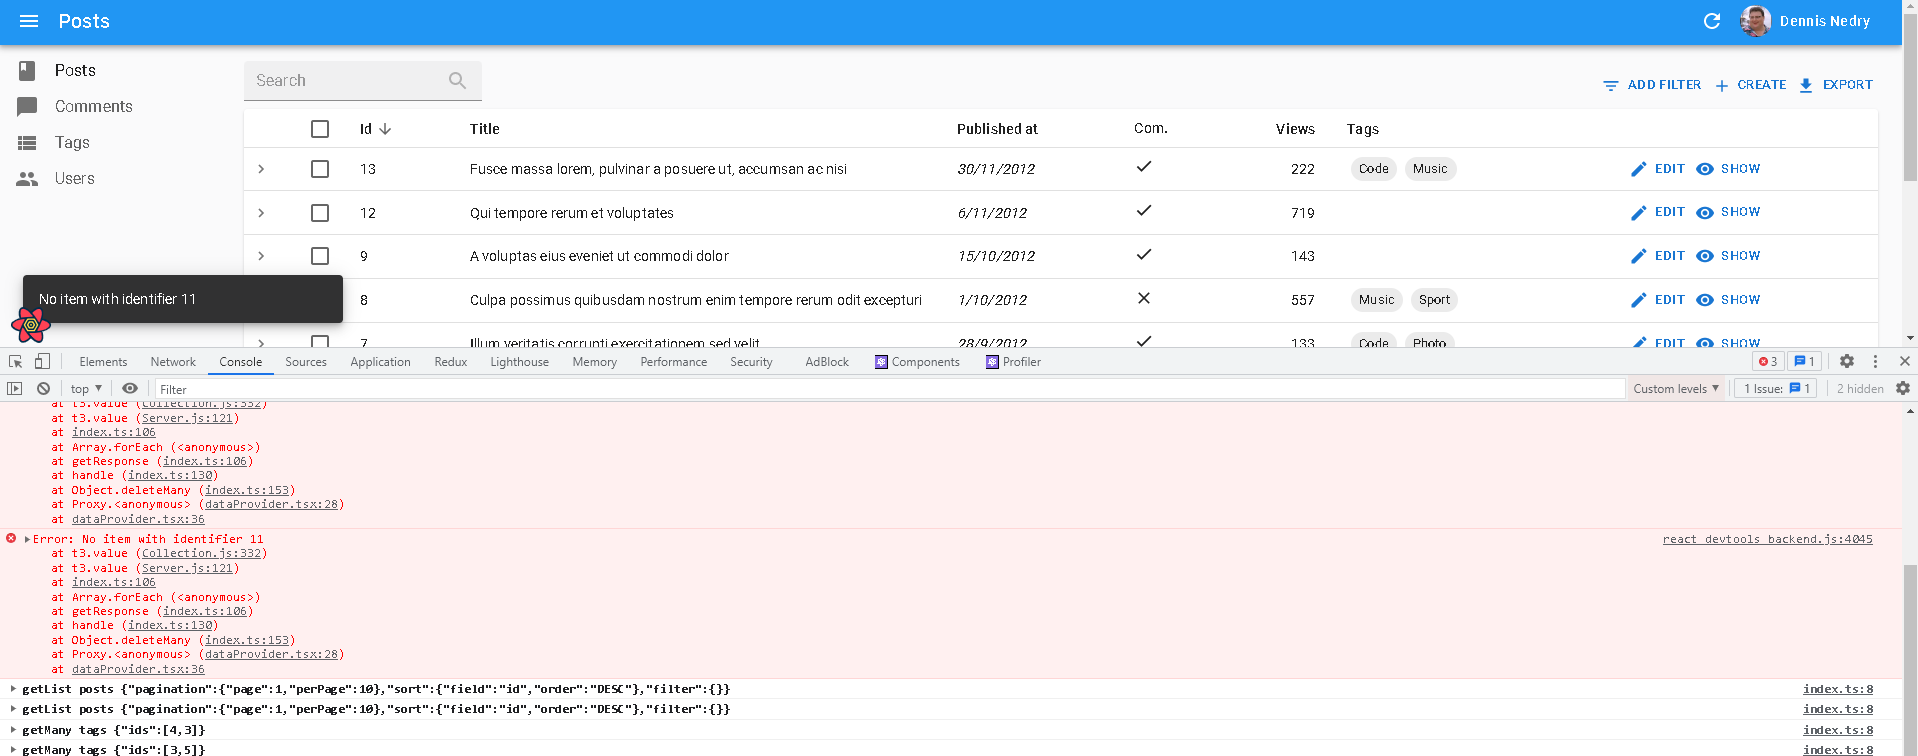The image size is (1918, 756).
Task: Sort the table by the Id column
Action: [375, 129]
